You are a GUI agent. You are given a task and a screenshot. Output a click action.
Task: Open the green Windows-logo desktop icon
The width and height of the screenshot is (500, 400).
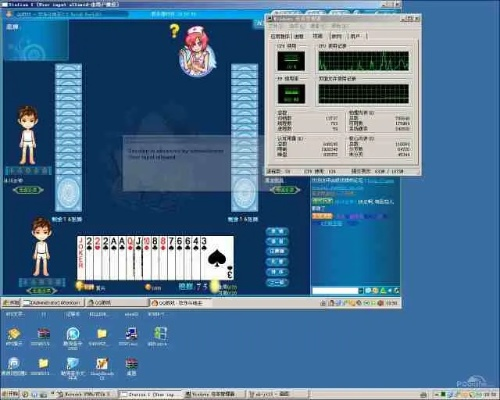159,335
